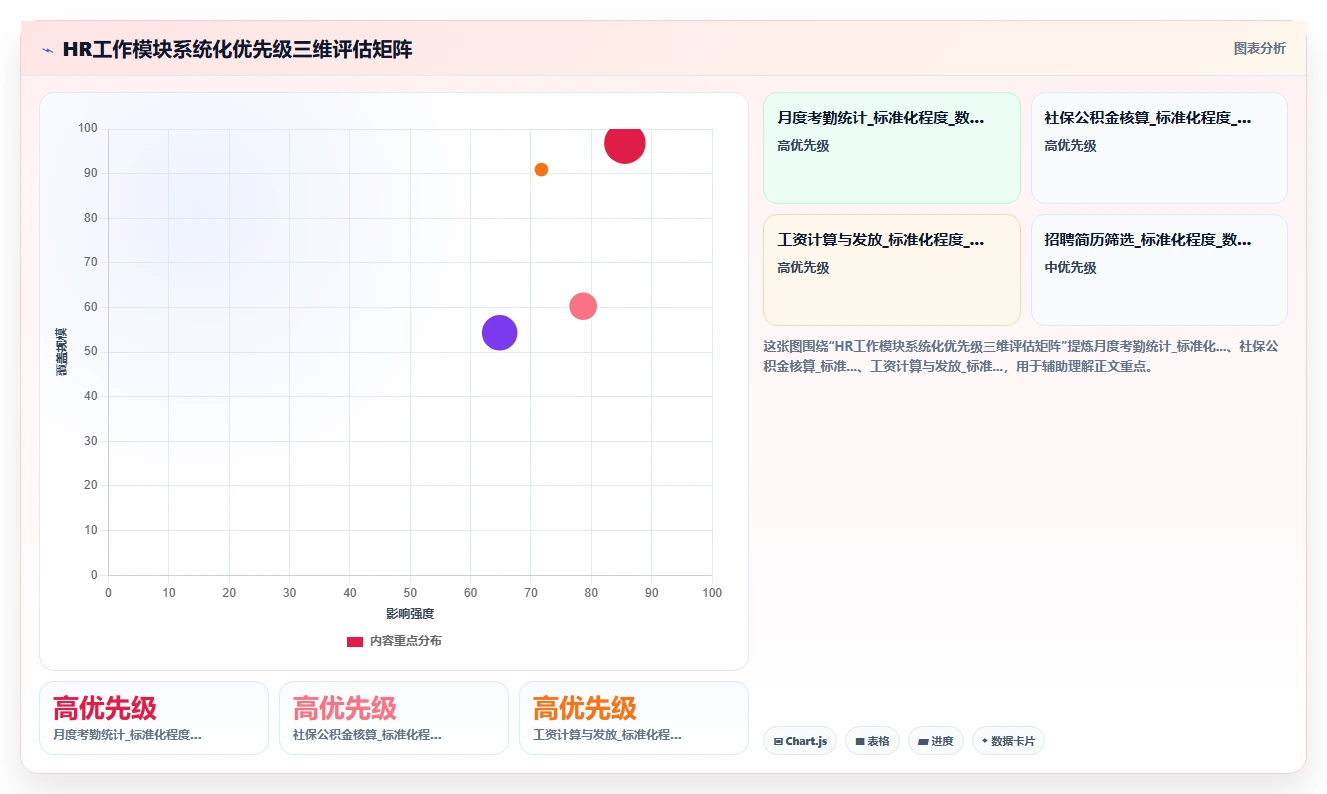Toggle the 内容重点分布 legend swatch

click(x=355, y=641)
